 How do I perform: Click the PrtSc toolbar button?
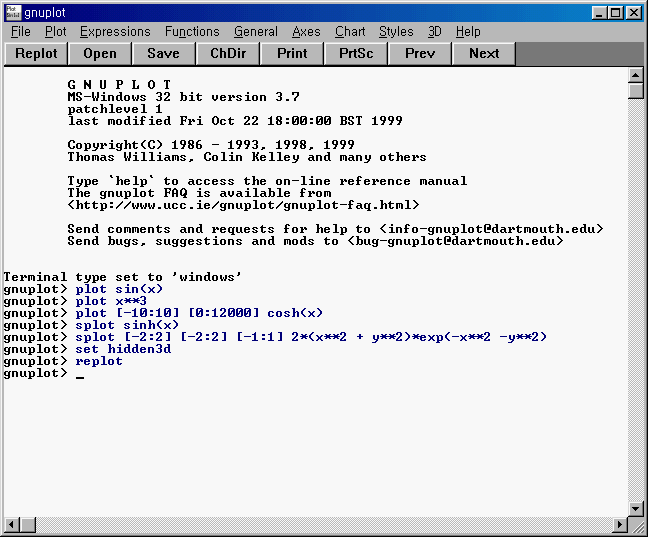[x=356, y=54]
